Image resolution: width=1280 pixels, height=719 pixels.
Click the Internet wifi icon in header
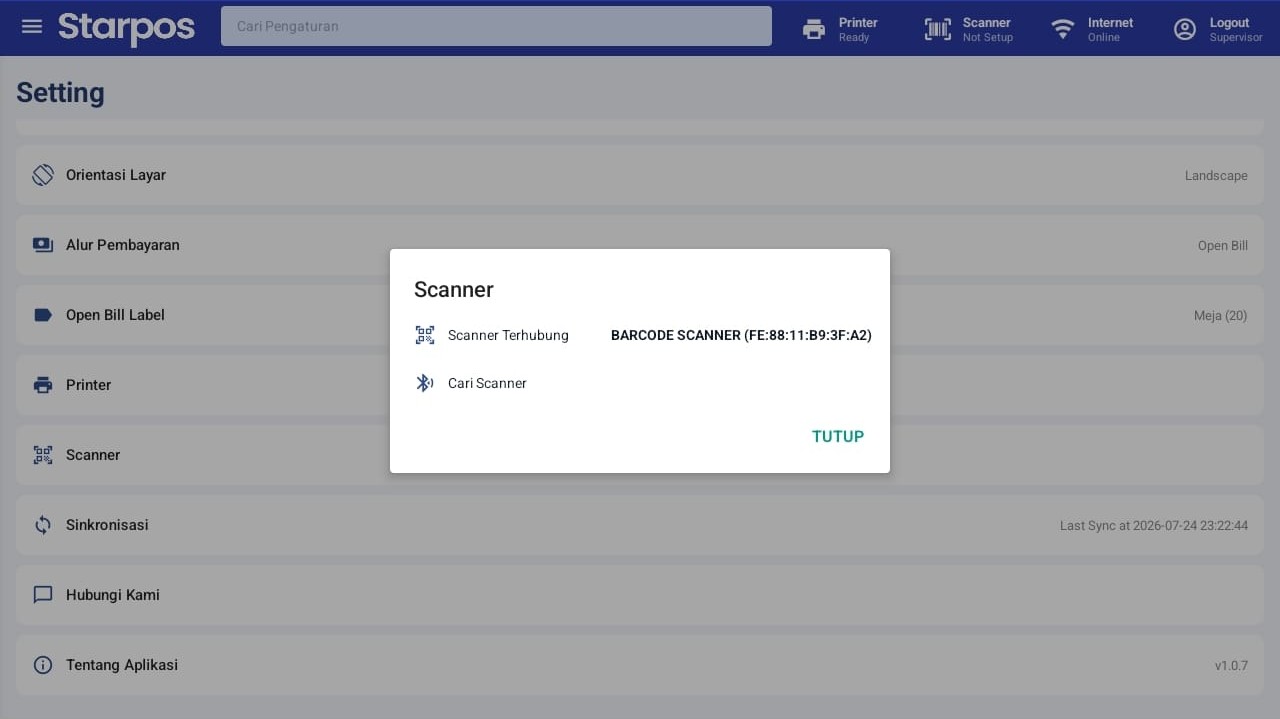click(1063, 29)
